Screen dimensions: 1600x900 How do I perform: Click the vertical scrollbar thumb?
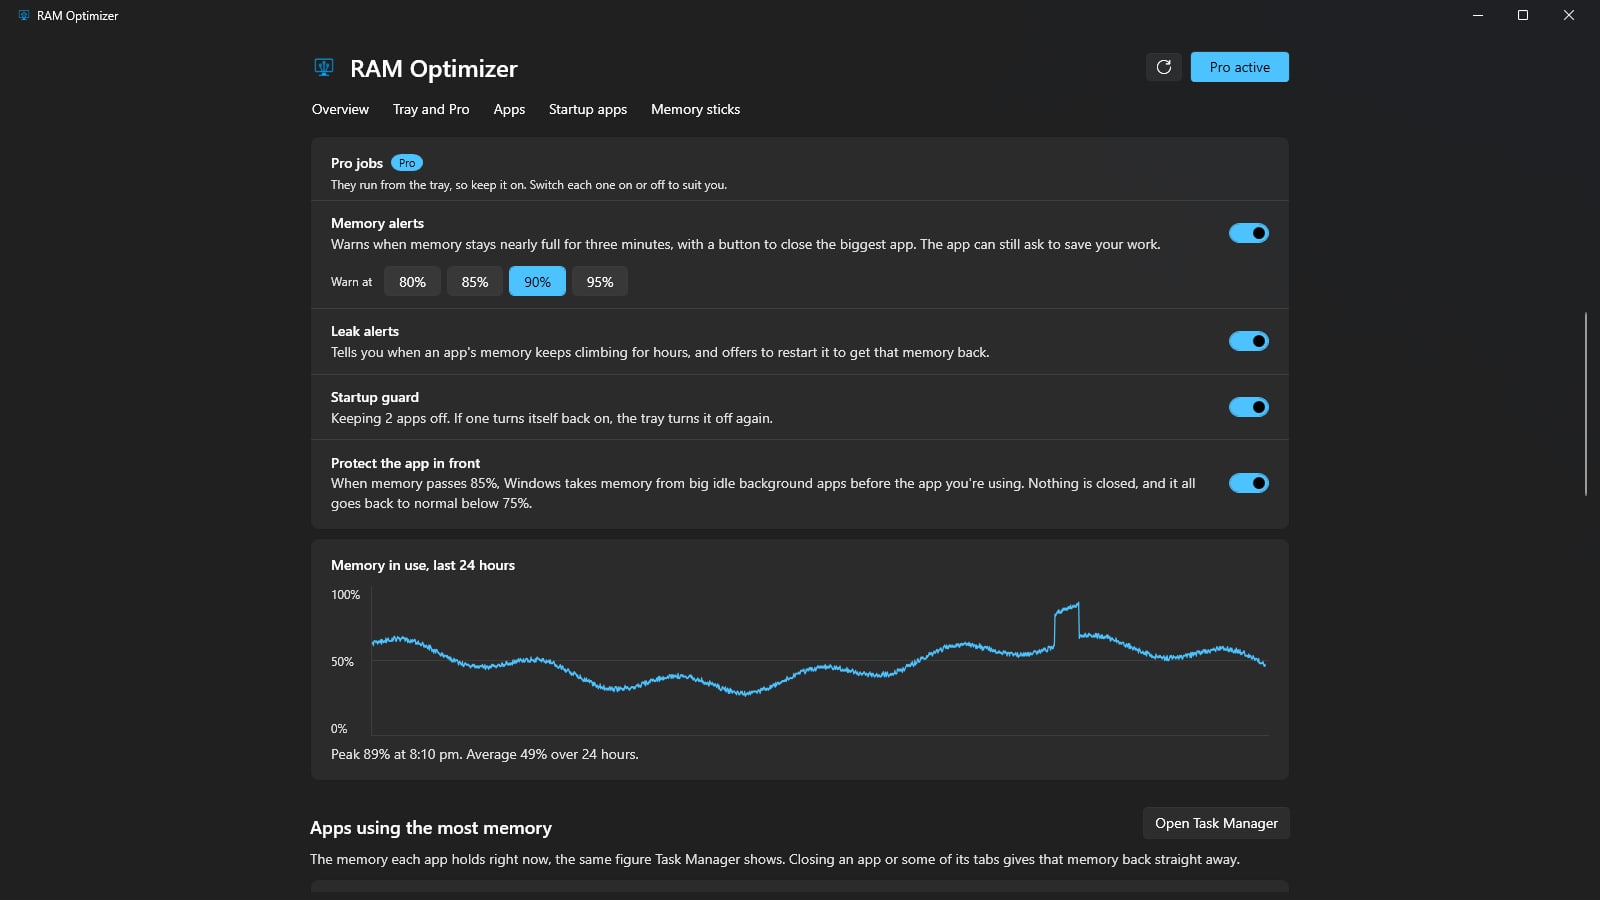[x=1586, y=404]
